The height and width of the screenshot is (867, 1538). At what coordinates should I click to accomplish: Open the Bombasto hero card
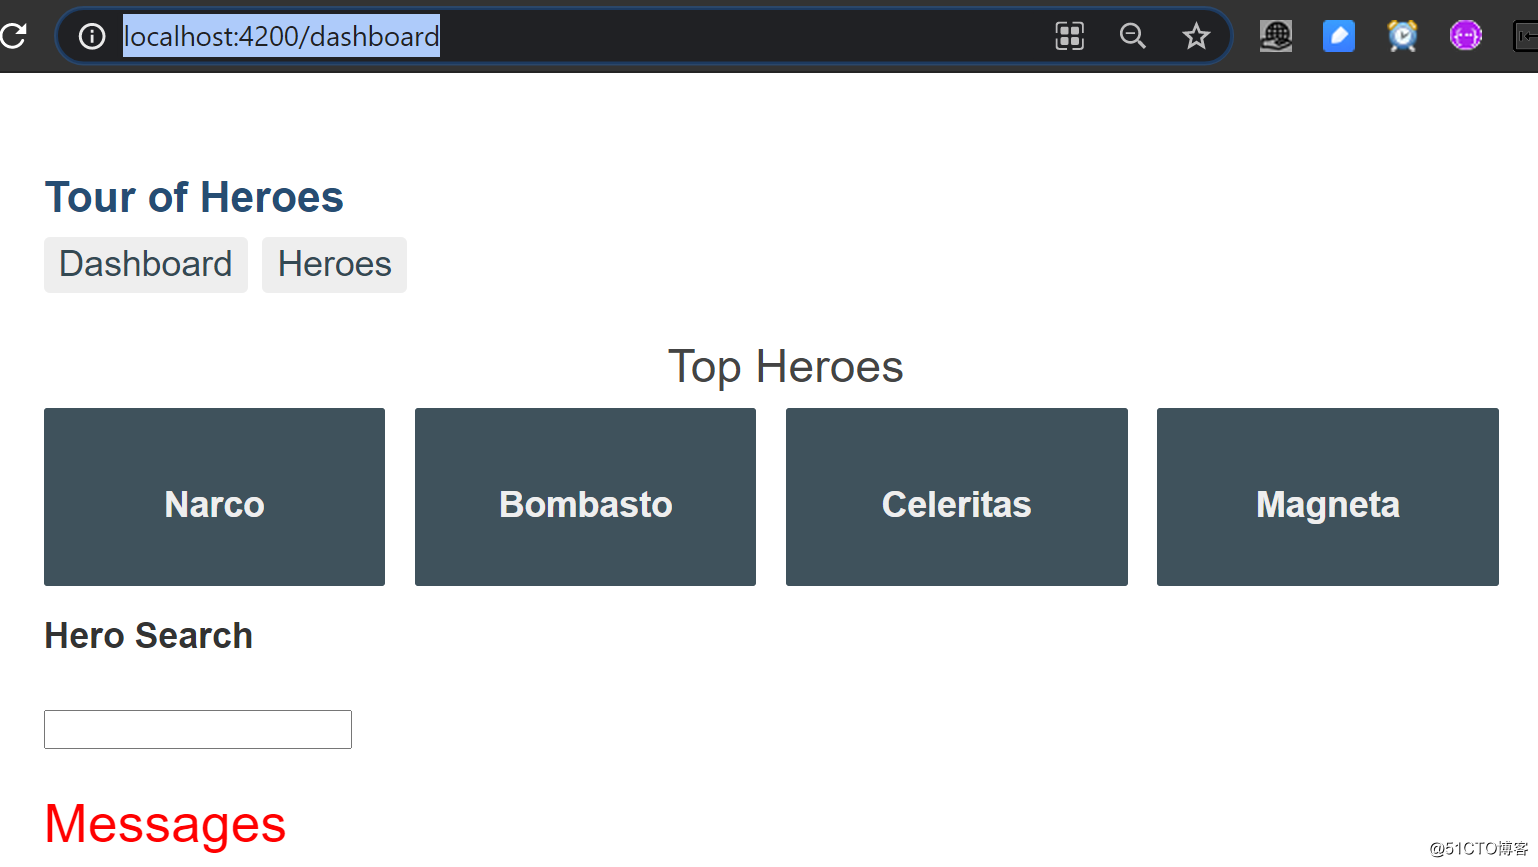[585, 497]
